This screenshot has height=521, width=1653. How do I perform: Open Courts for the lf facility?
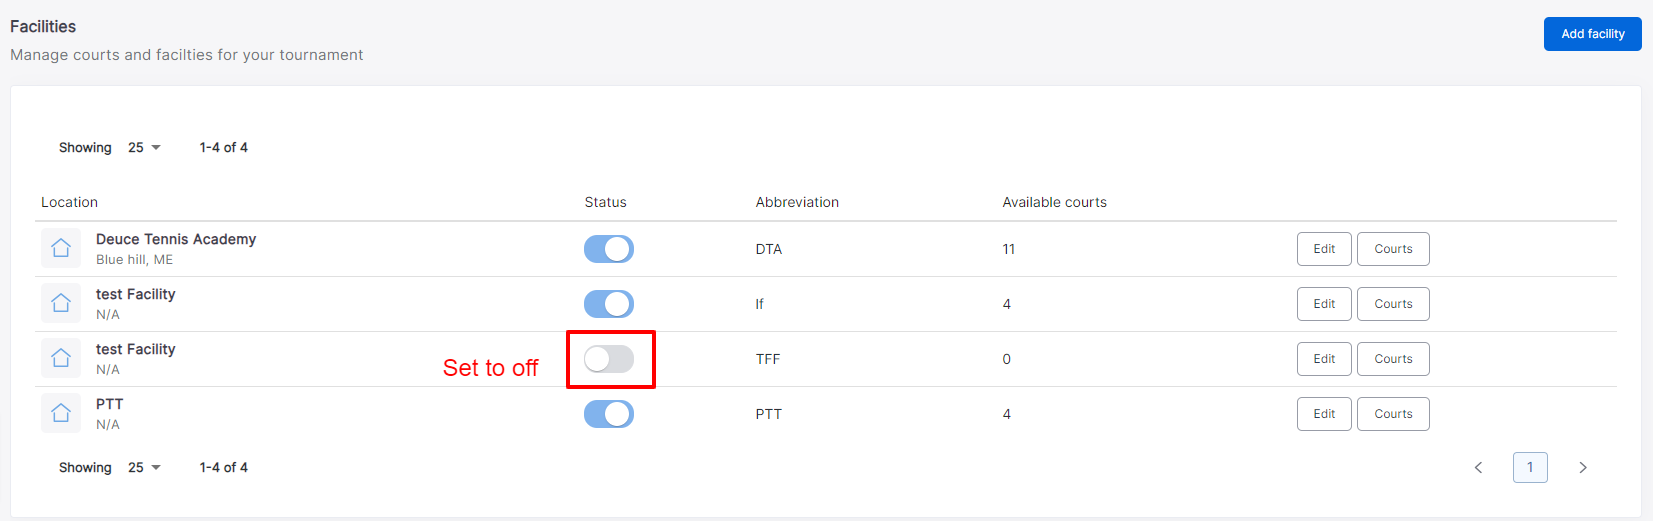[x=1393, y=304]
